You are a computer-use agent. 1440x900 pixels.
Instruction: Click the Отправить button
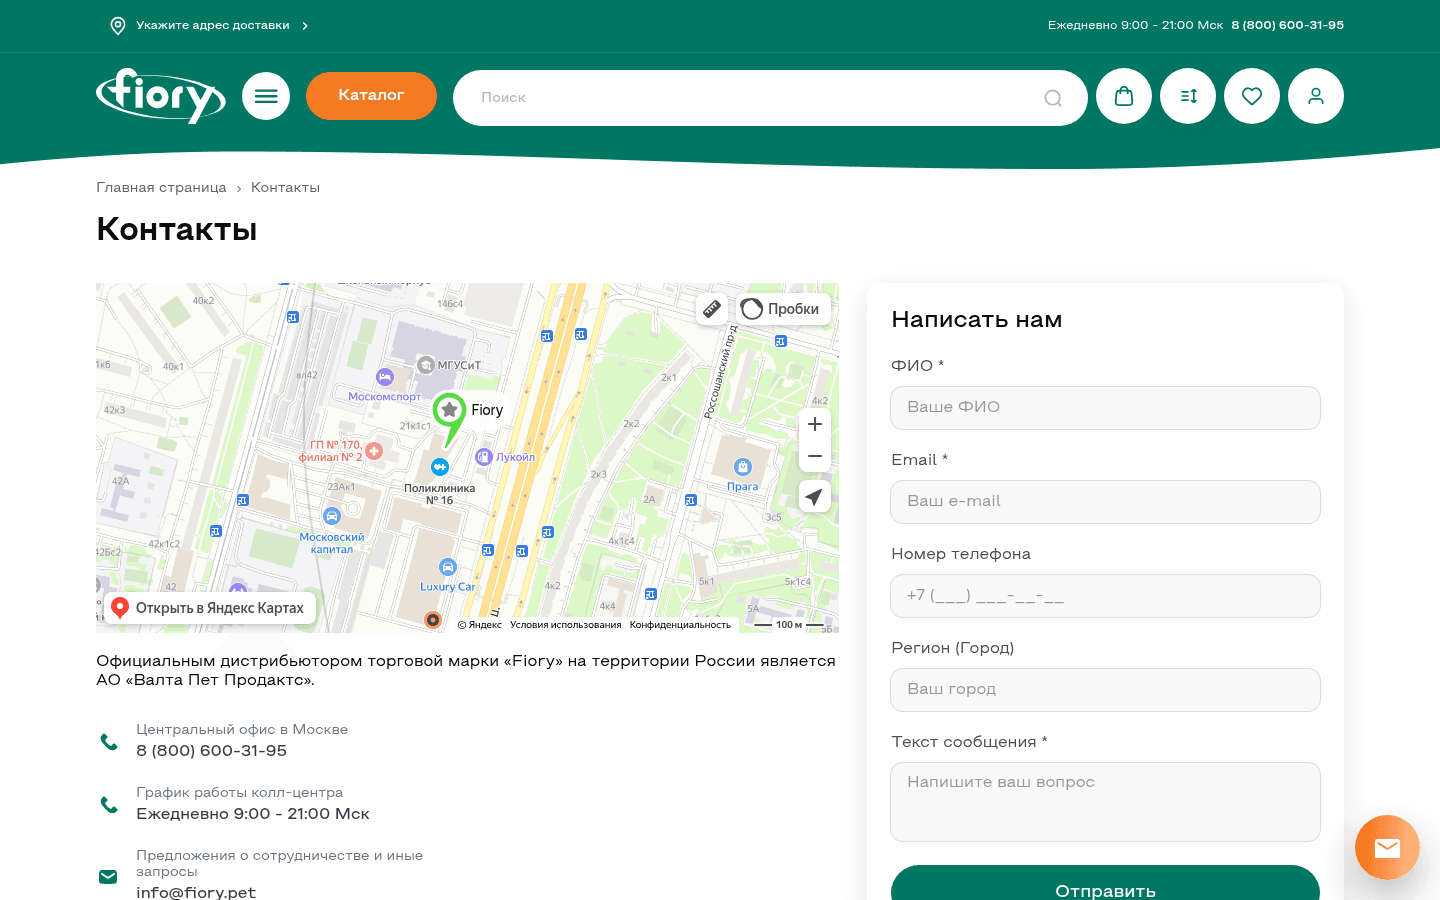pyautogui.click(x=1105, y=883)
